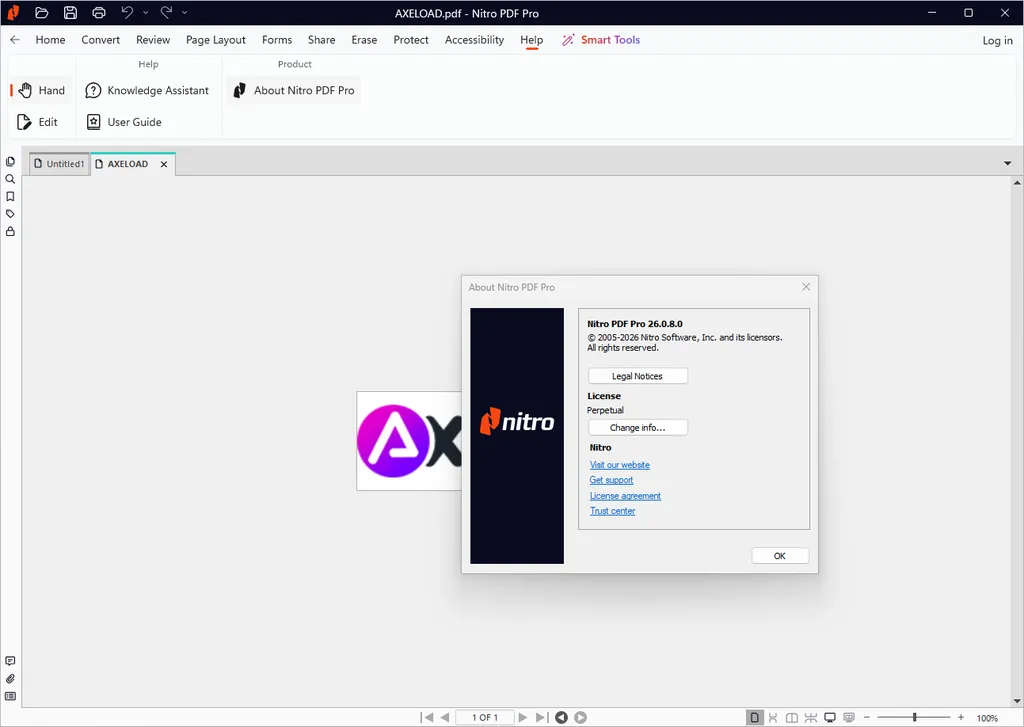
Task: Click the zoom slider handle
Action: tap(914, 717)
